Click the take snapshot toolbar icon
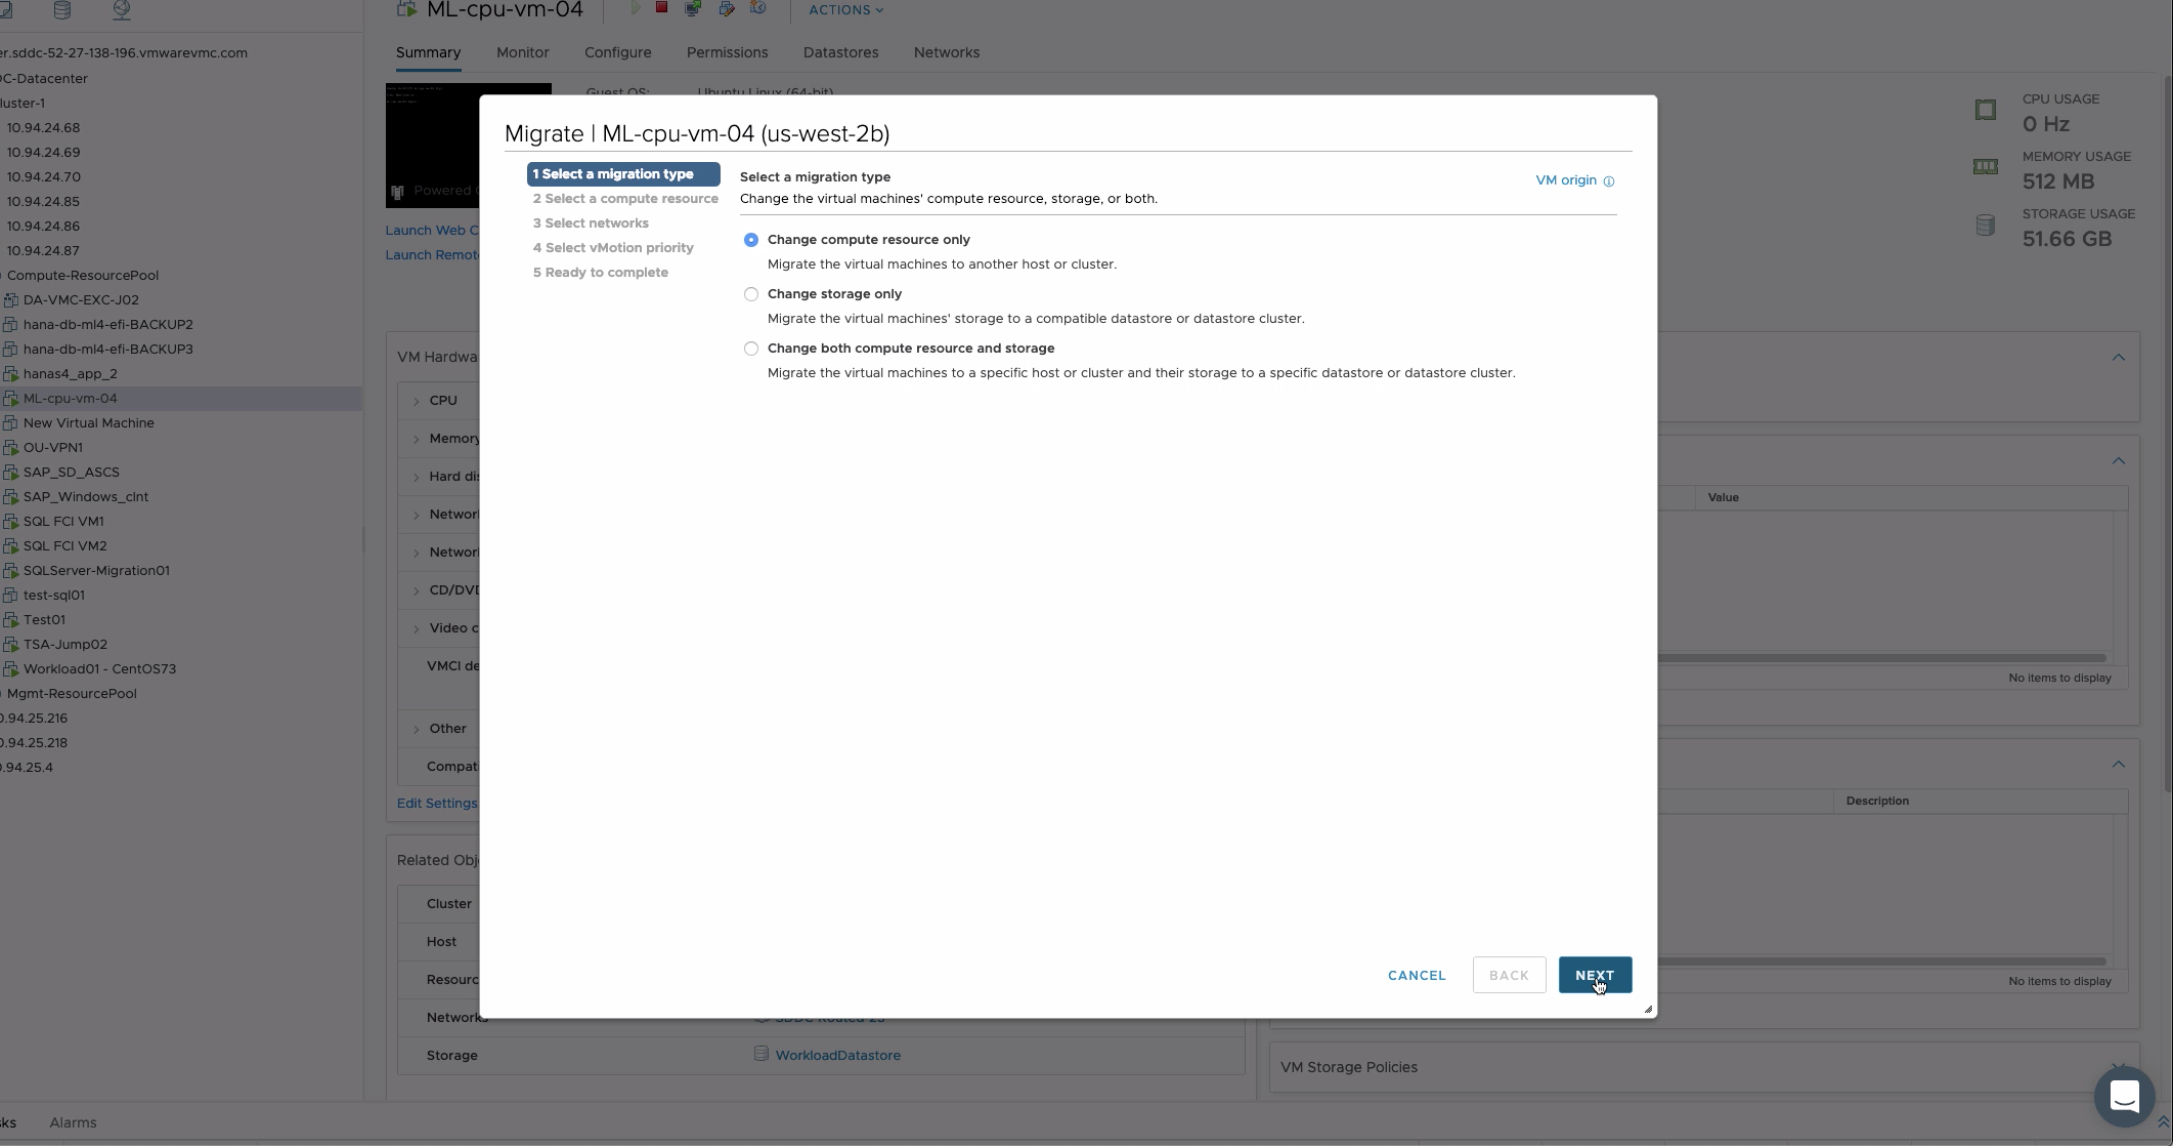Screen dimensions: 2173x1146 pos(758,8)
